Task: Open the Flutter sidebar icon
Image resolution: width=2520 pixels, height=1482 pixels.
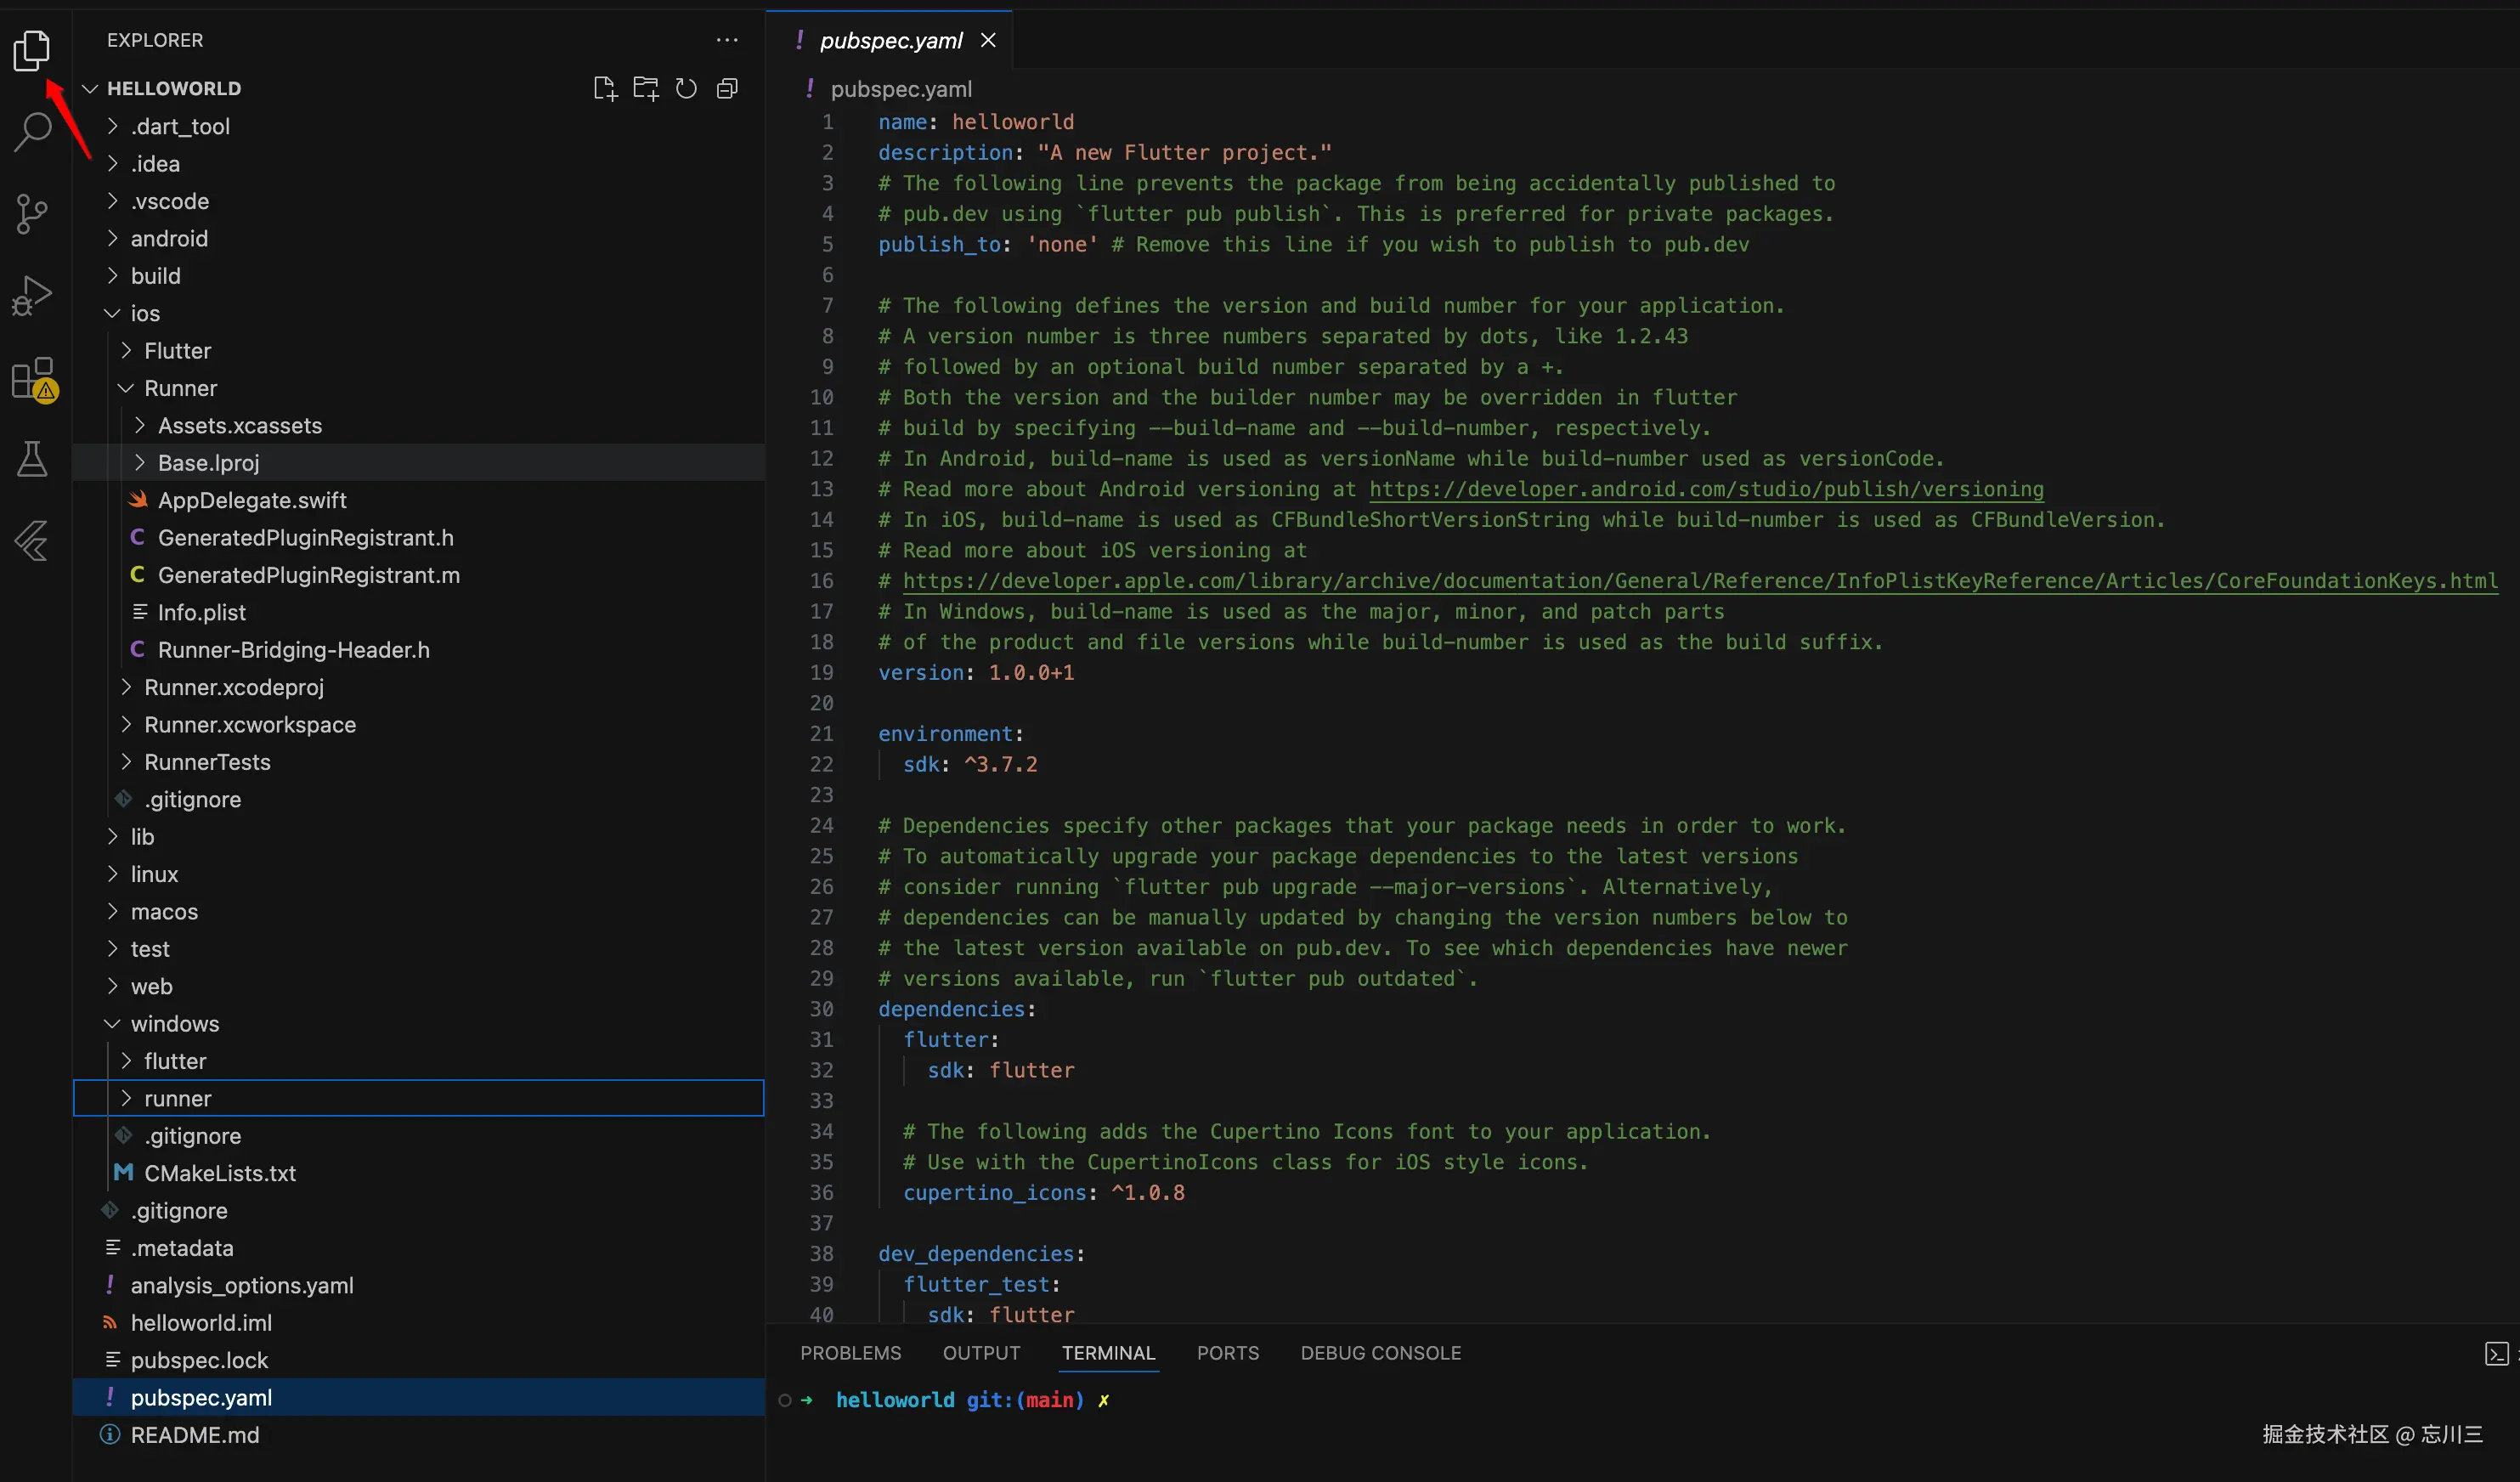Action: coord(32,541)
